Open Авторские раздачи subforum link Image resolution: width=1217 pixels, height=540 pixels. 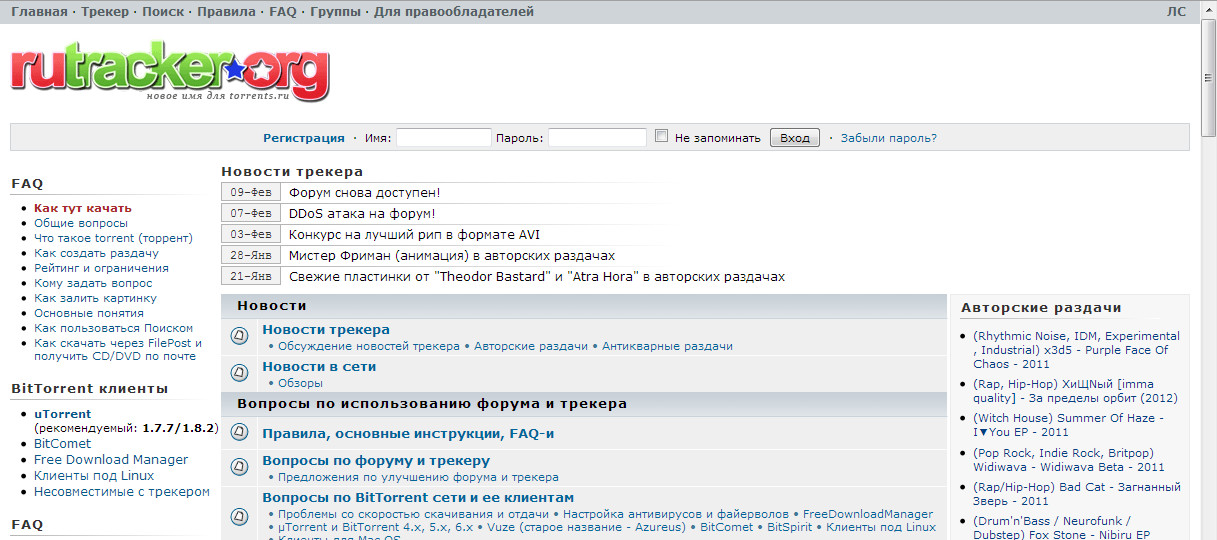(531, 346)
